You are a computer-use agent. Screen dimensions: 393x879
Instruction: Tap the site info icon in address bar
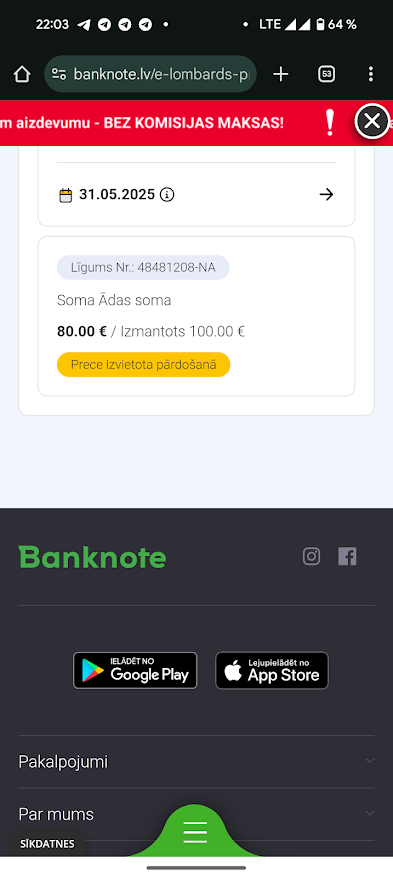(x=59, y=74)
